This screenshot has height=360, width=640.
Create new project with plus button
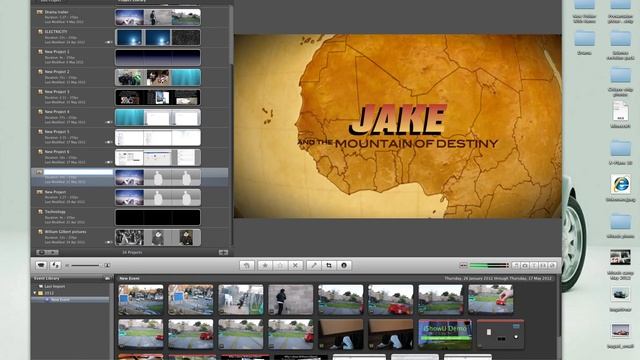[223, 252]
